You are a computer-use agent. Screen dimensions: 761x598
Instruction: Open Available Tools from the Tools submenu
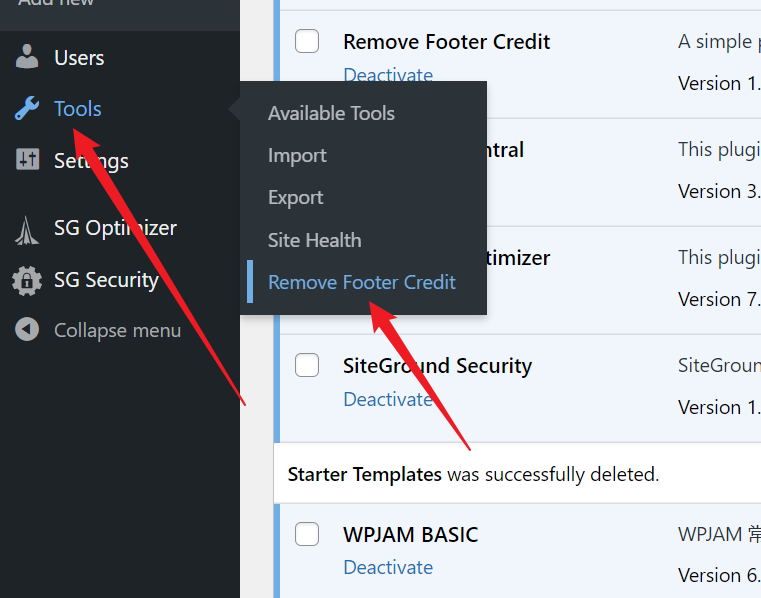(331, 114)
